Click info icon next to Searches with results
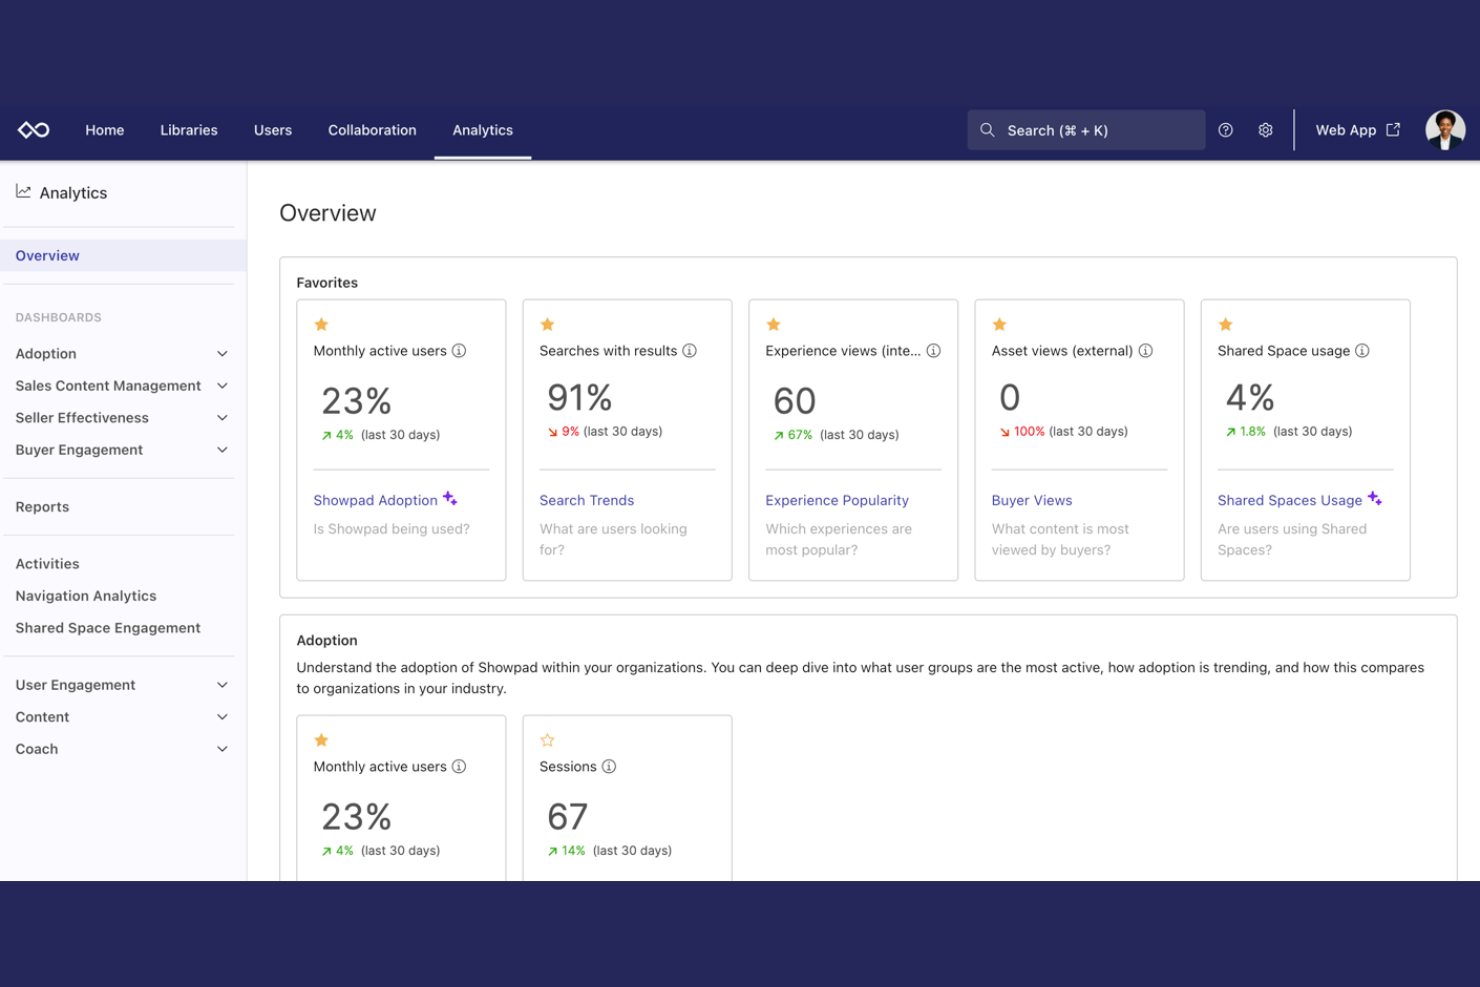The image size is (1480, 987). 689,351
